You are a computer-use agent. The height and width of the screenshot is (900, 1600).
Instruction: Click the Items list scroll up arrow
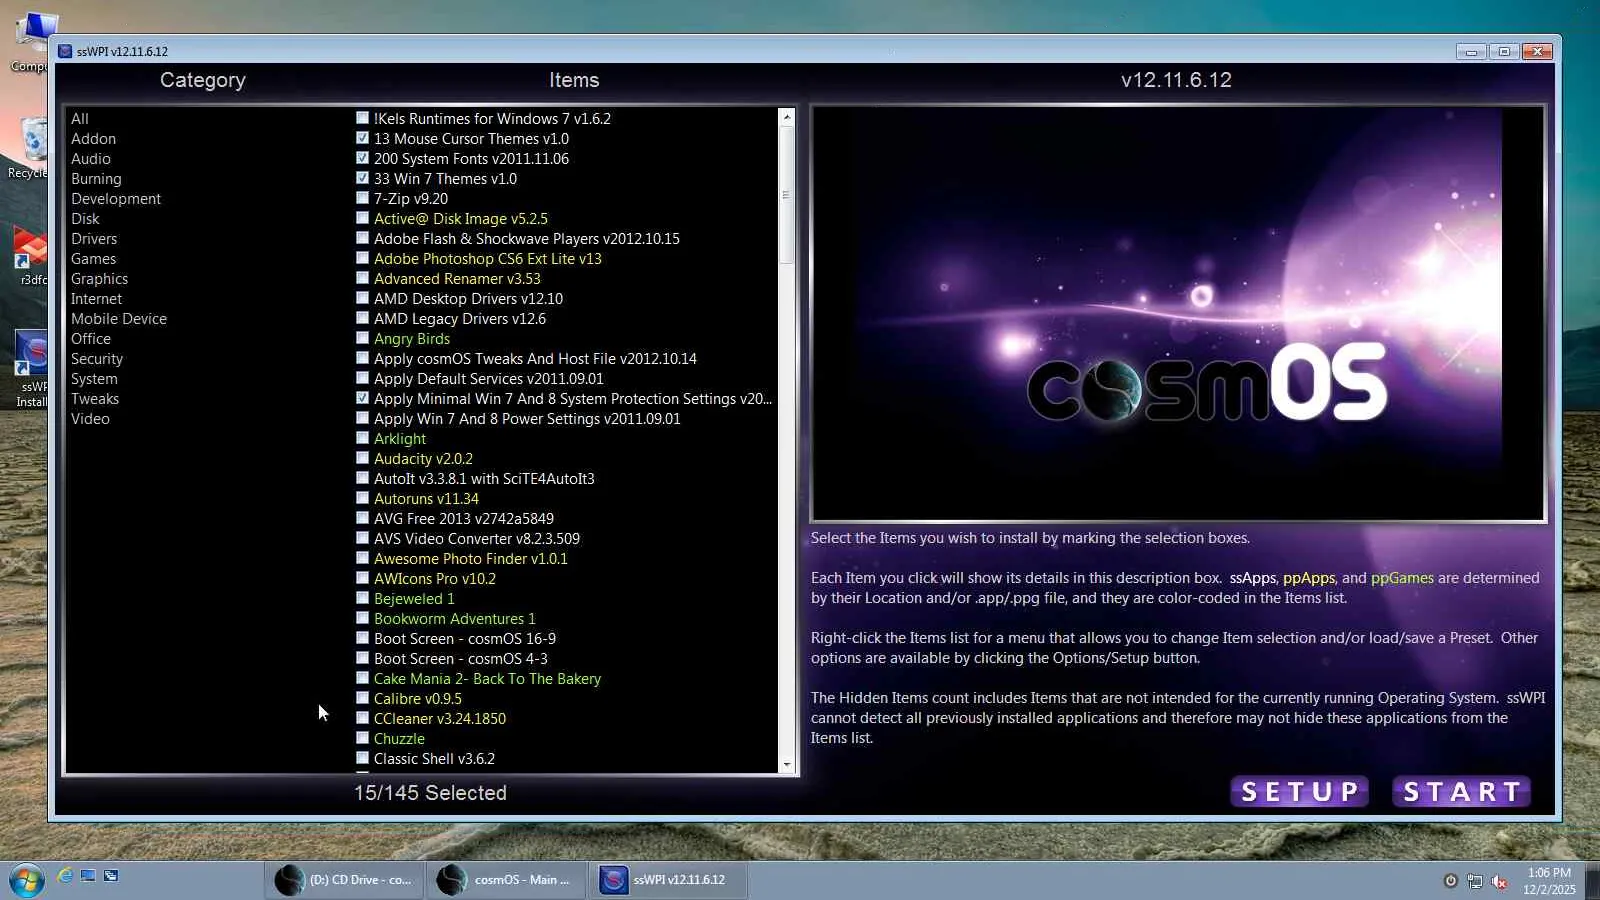click(x=787, y=117)
